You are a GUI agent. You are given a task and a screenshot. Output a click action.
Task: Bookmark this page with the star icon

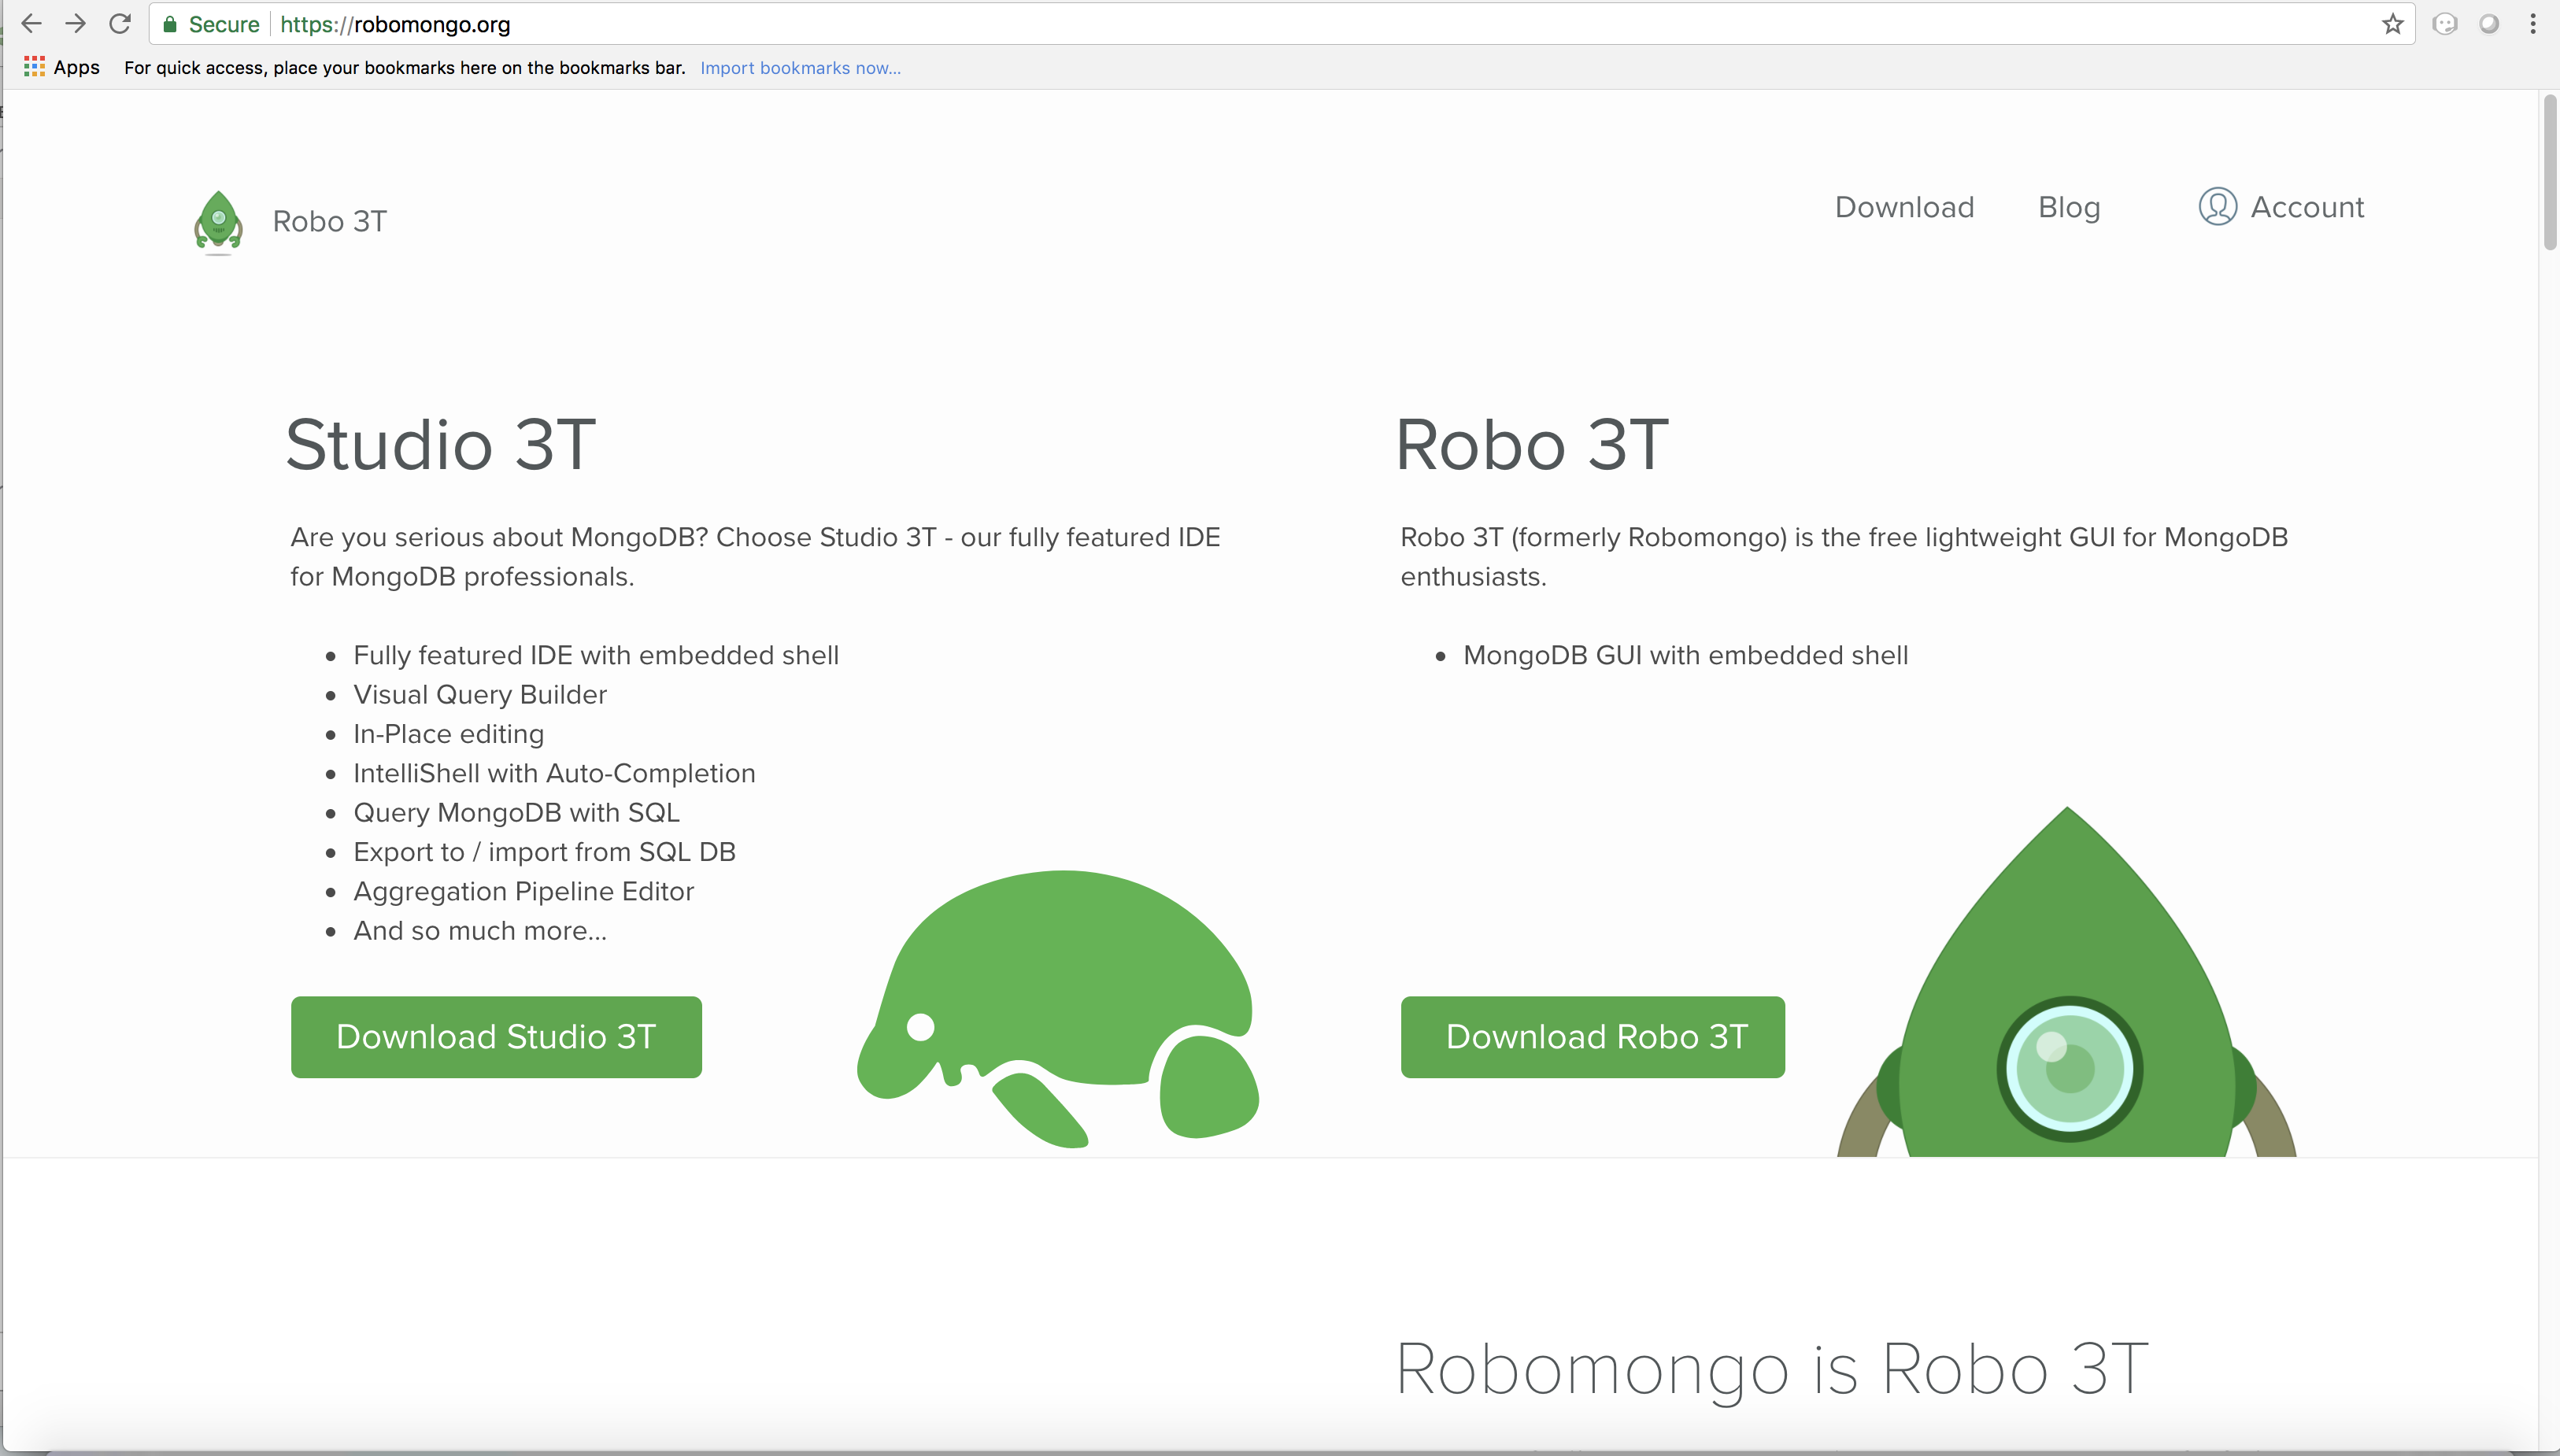2392,24
